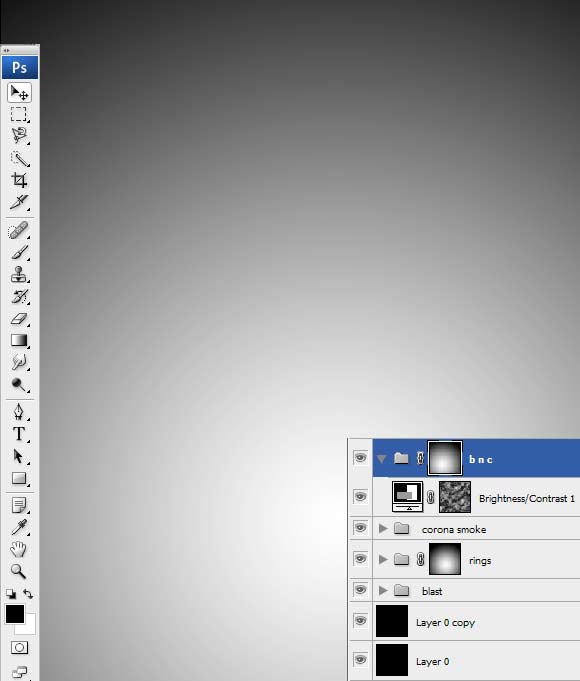Select the Clone Stamp tool
This screenshot has height=681, width=580.
tap(19, 275)
